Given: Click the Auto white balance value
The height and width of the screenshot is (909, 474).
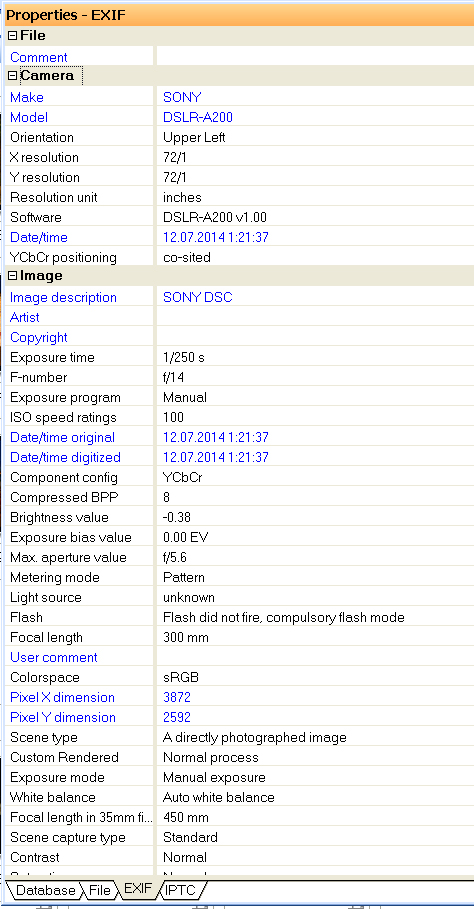Looking at the screenshot, I should 218,797.
